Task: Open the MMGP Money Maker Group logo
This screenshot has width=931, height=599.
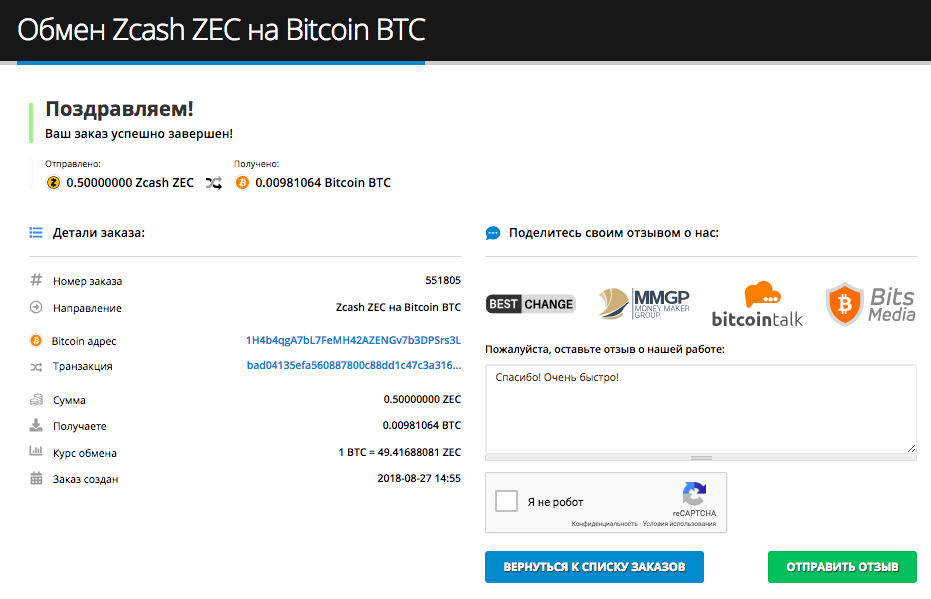Action: pos(644,303)
